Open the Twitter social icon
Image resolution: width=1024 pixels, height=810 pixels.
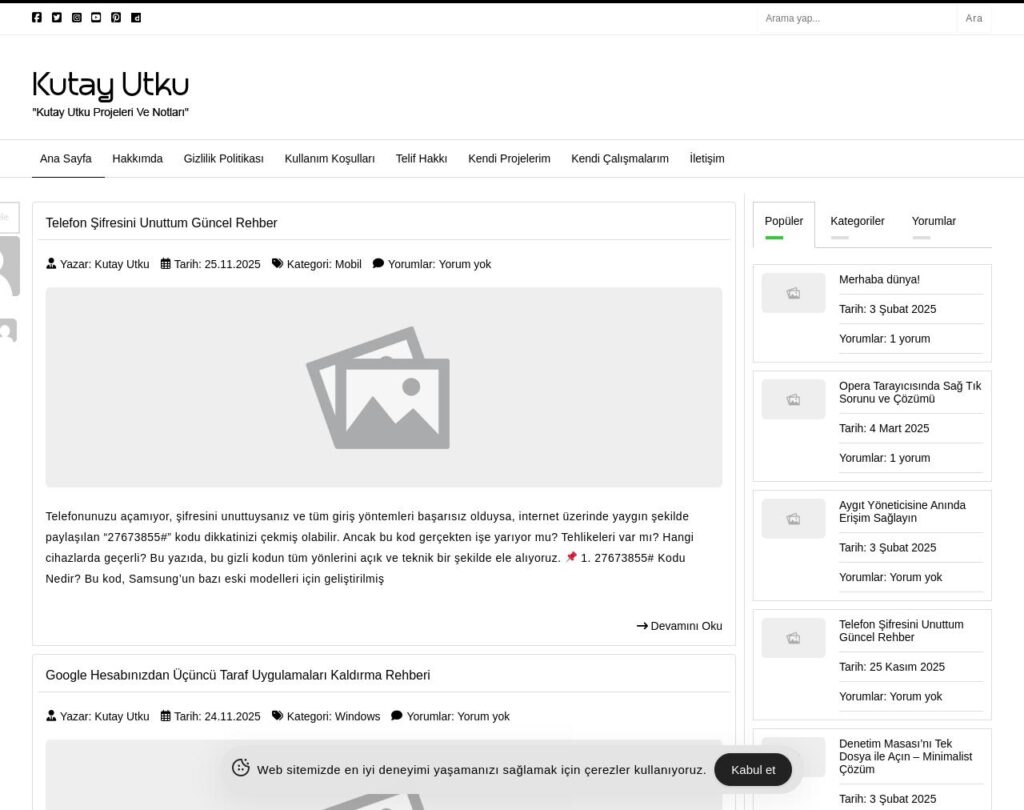pyautogui.click(x=57, y=18)
